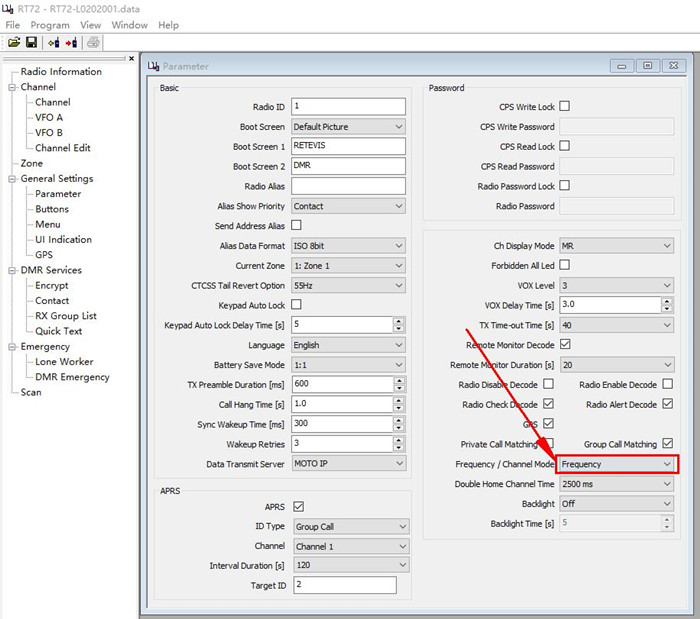This screenshot has width=700, height=619.
Task: Click the Read from radio icon
Action: click(53, 42)
